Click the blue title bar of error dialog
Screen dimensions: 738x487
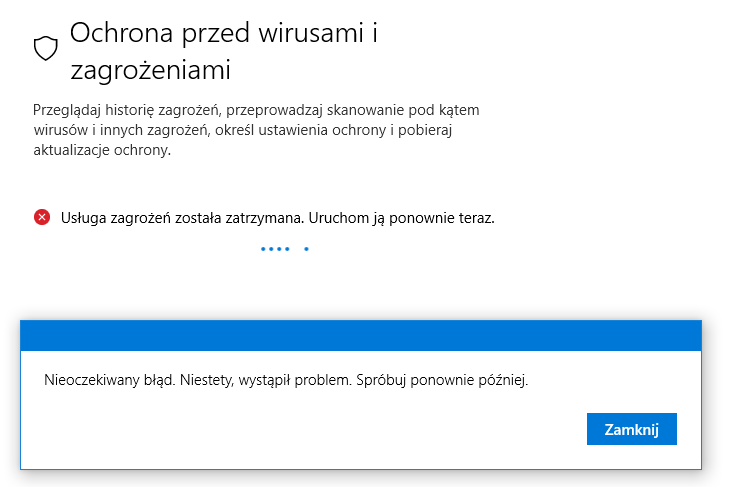(361, 335)
